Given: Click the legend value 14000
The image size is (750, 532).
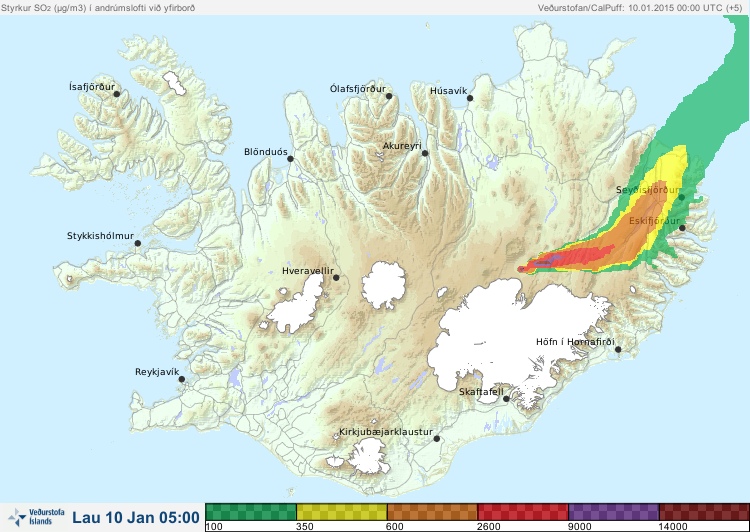Looking at the screenshot, I should [x=673, y=527].
